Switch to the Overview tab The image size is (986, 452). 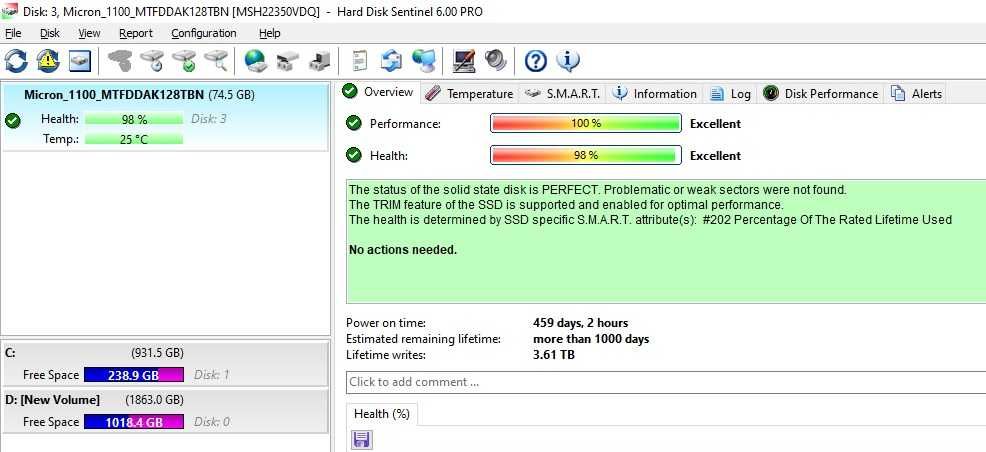pos(379,92)
